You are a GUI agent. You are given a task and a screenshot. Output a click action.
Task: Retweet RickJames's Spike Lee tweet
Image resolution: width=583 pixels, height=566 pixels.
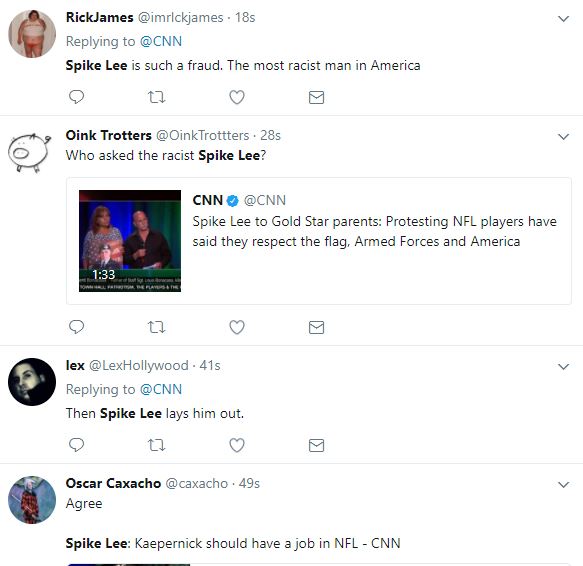pyautogui.click(x=156, y=97)
